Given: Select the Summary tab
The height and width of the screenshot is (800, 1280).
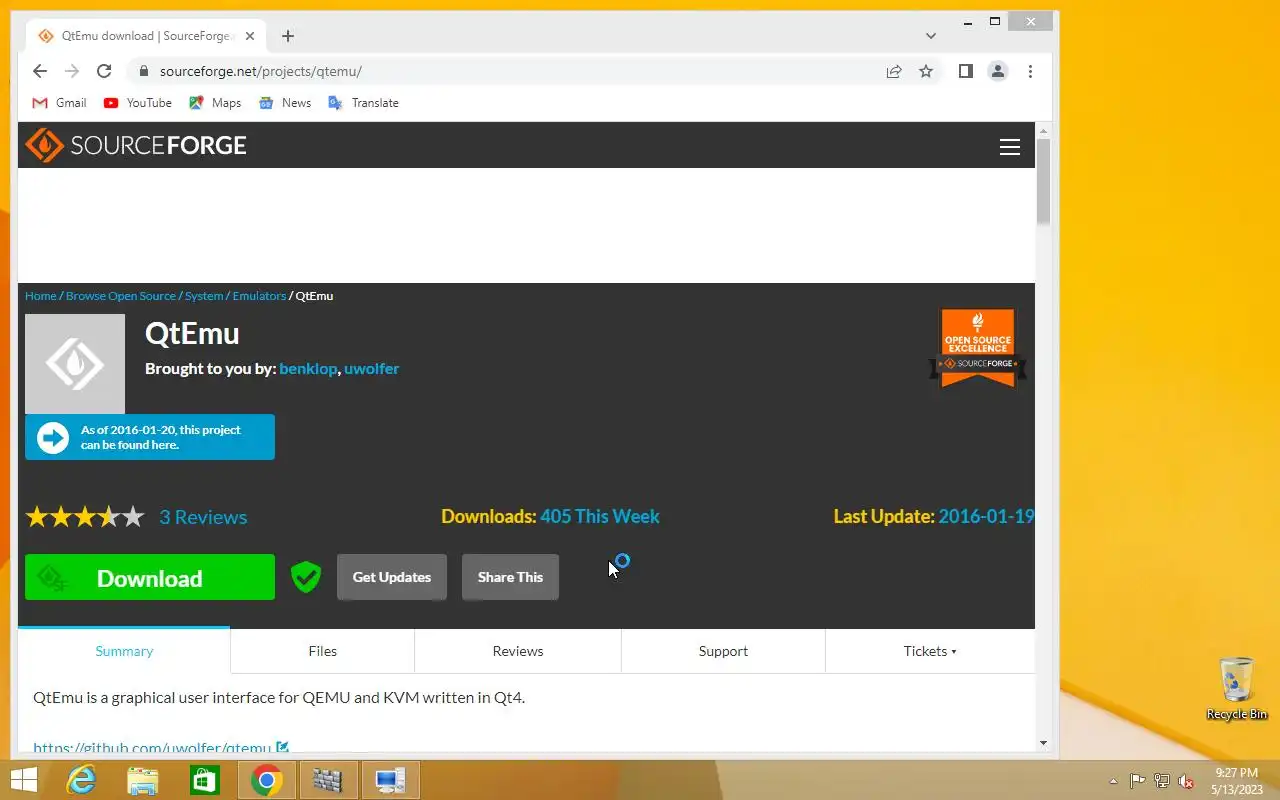Looking at the screenshot, I should coord(124,651).
